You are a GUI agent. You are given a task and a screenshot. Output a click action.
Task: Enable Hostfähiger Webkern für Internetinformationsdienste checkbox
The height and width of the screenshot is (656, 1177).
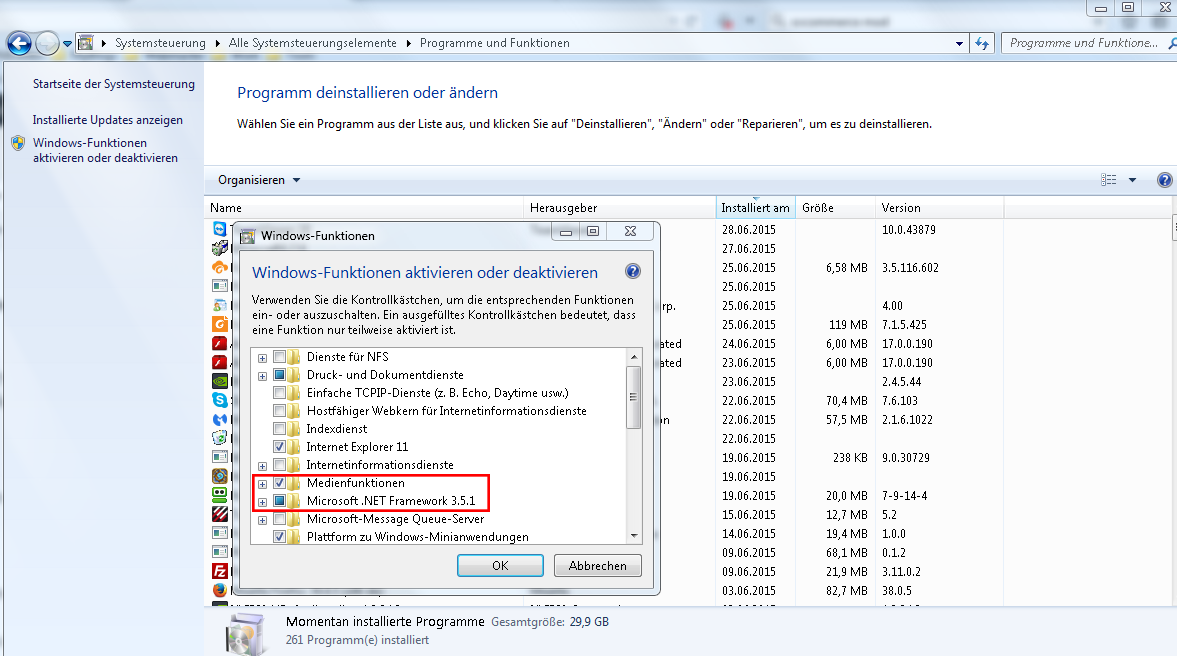point(279,411)
